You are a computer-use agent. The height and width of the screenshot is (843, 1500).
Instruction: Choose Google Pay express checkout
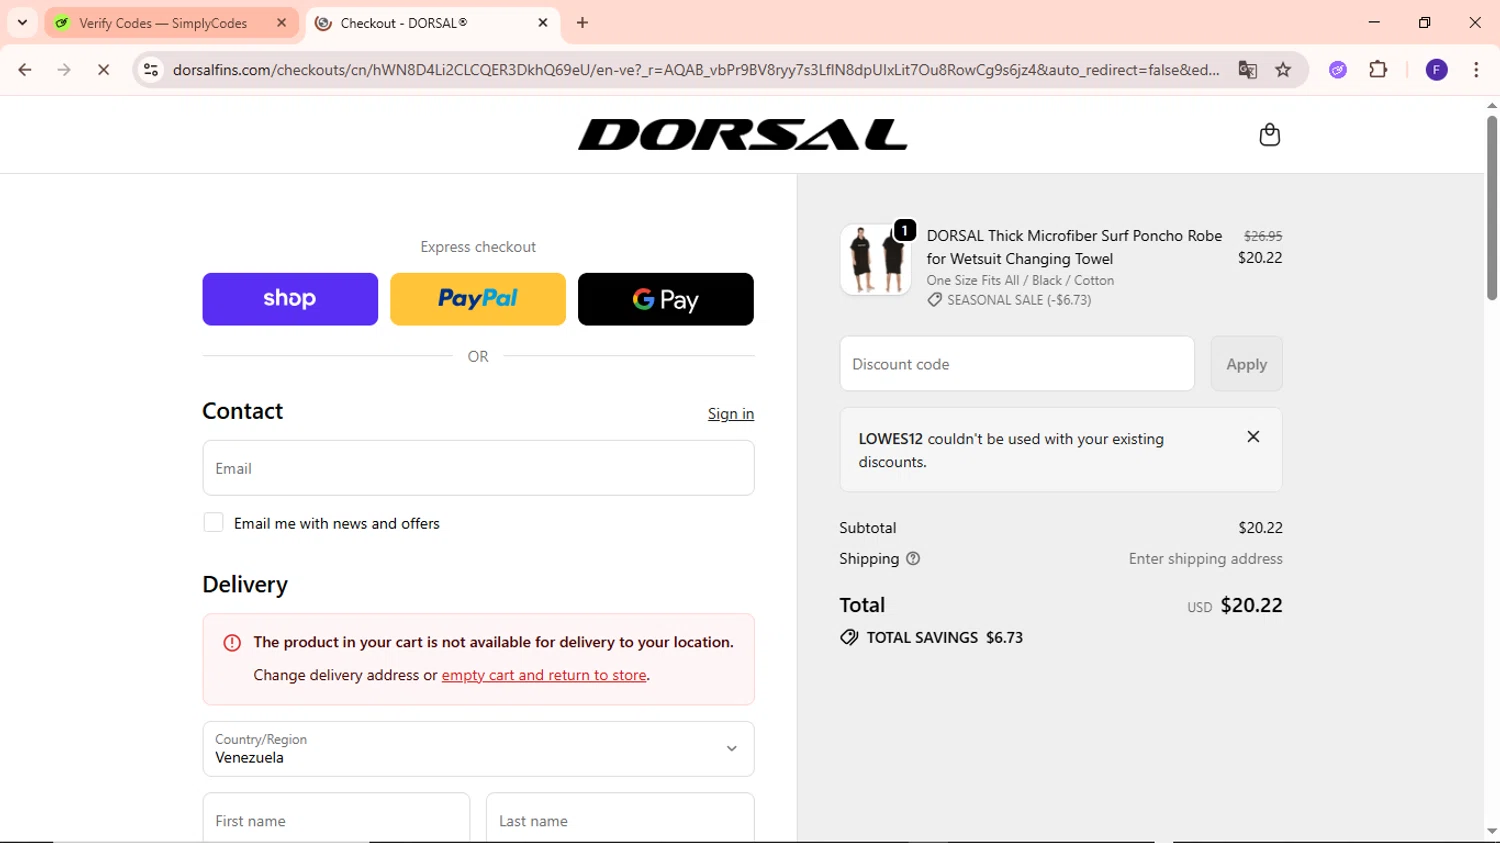(666, 299)
